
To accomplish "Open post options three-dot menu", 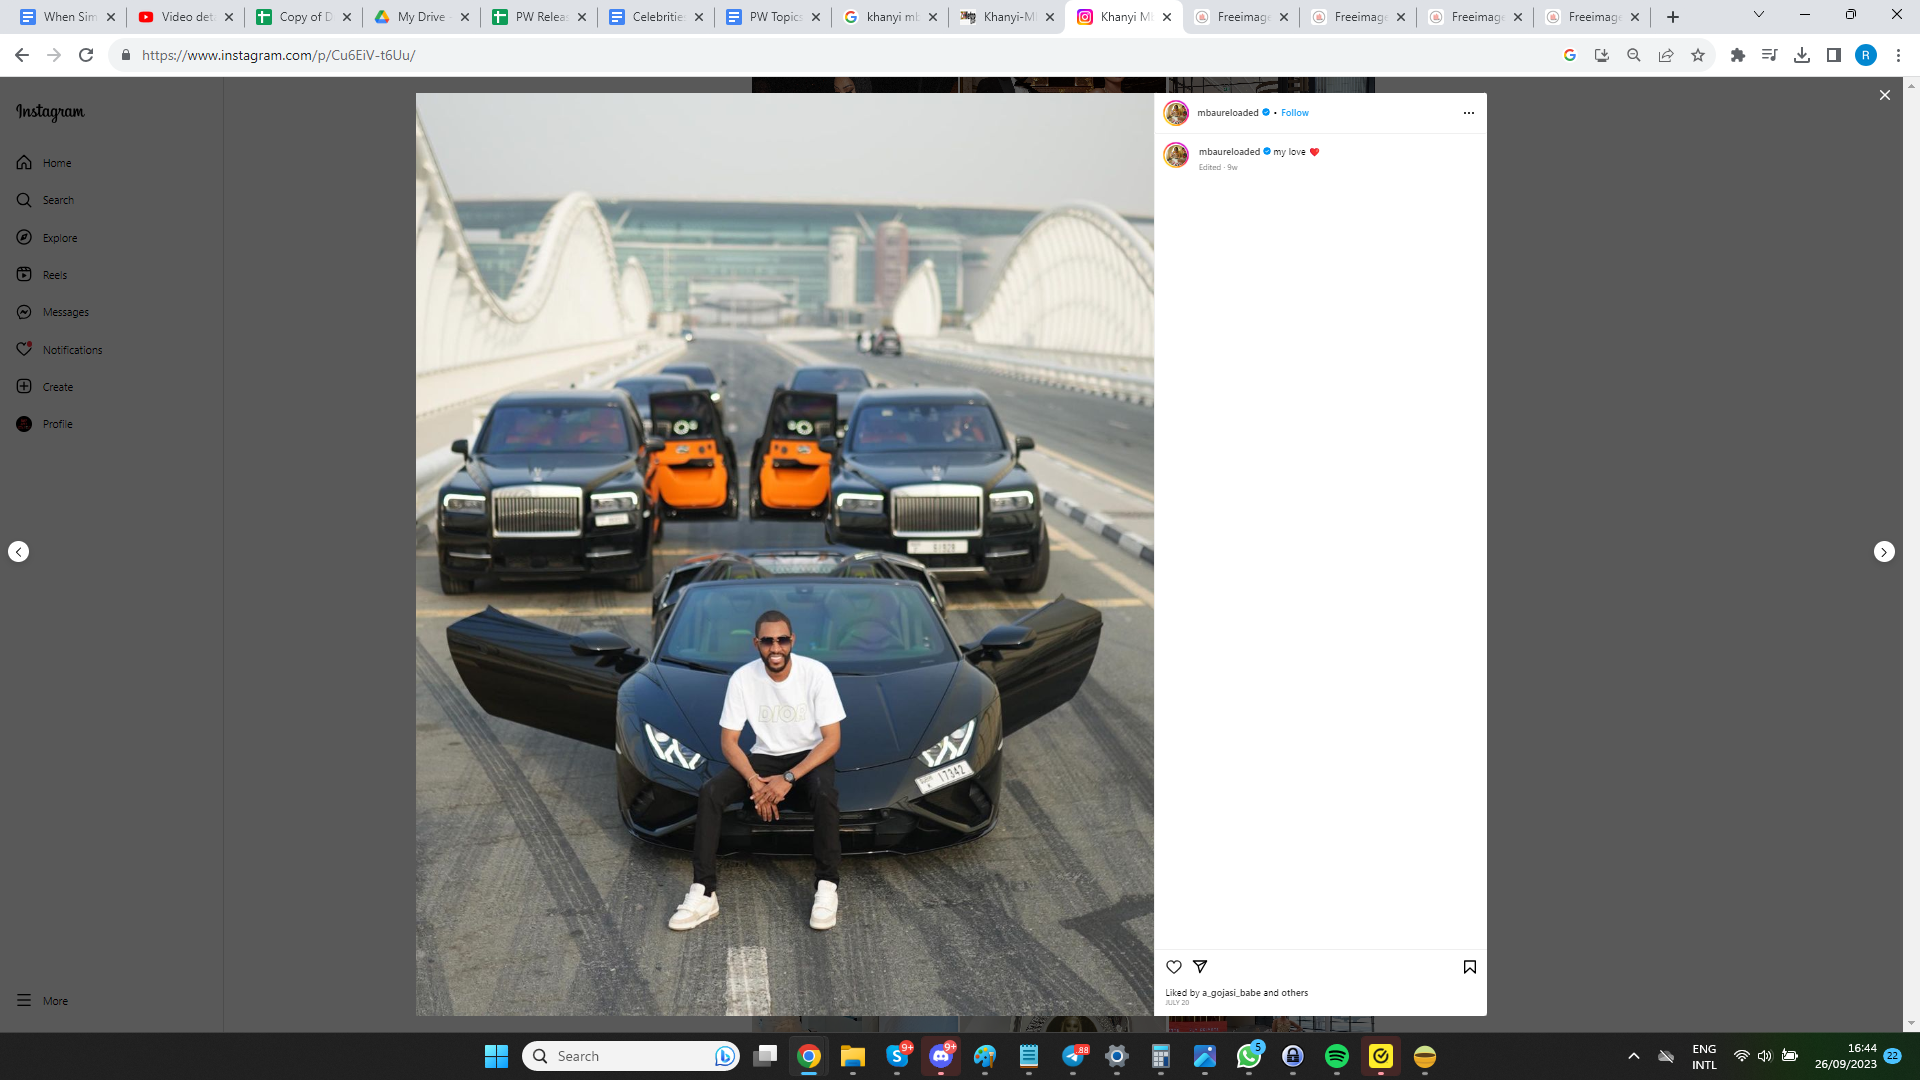I will (x=1468, y=113).
